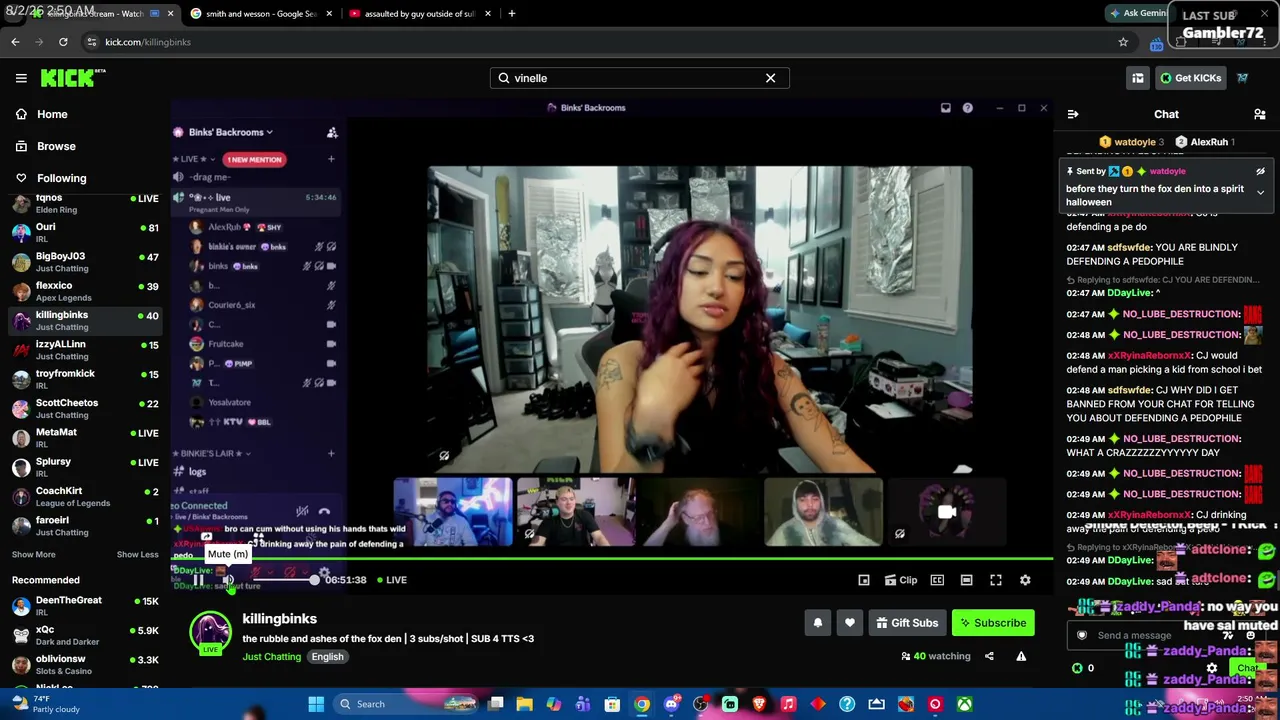Image resolution: width=1280 pixels, height=720 pixels.
Task: Reload the page
Action: [63, 42]
